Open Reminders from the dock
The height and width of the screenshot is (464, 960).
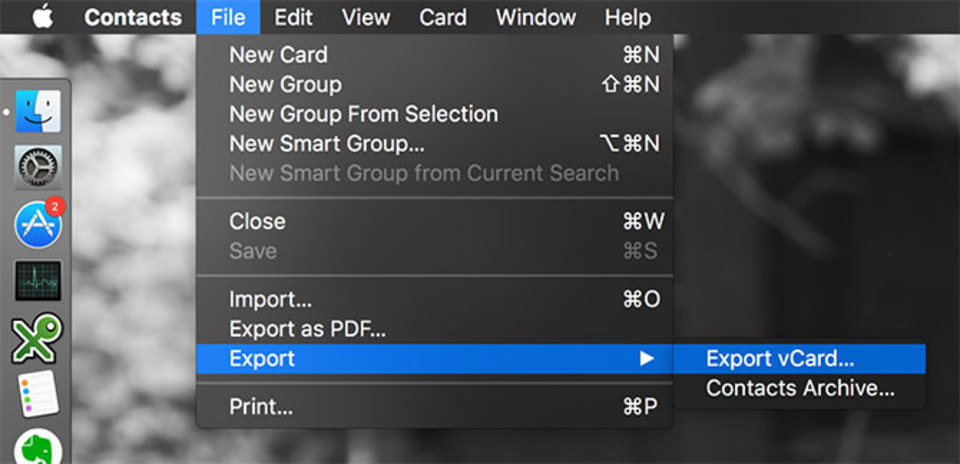[38, 394]
